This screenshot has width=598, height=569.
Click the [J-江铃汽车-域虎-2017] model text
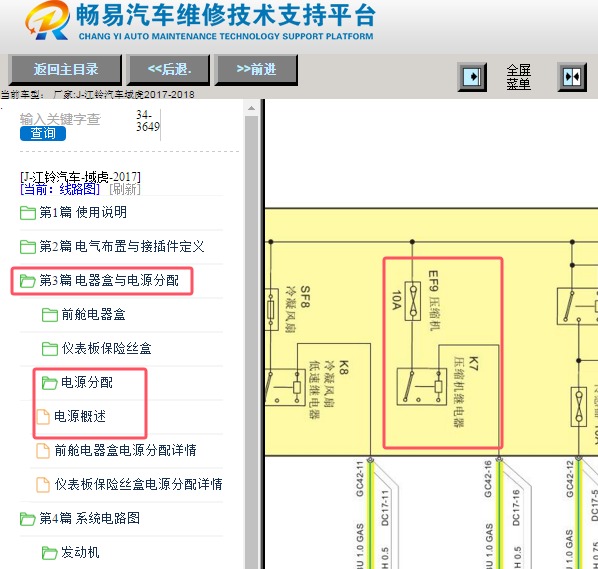pyautogui.click(x=80, y=177)
